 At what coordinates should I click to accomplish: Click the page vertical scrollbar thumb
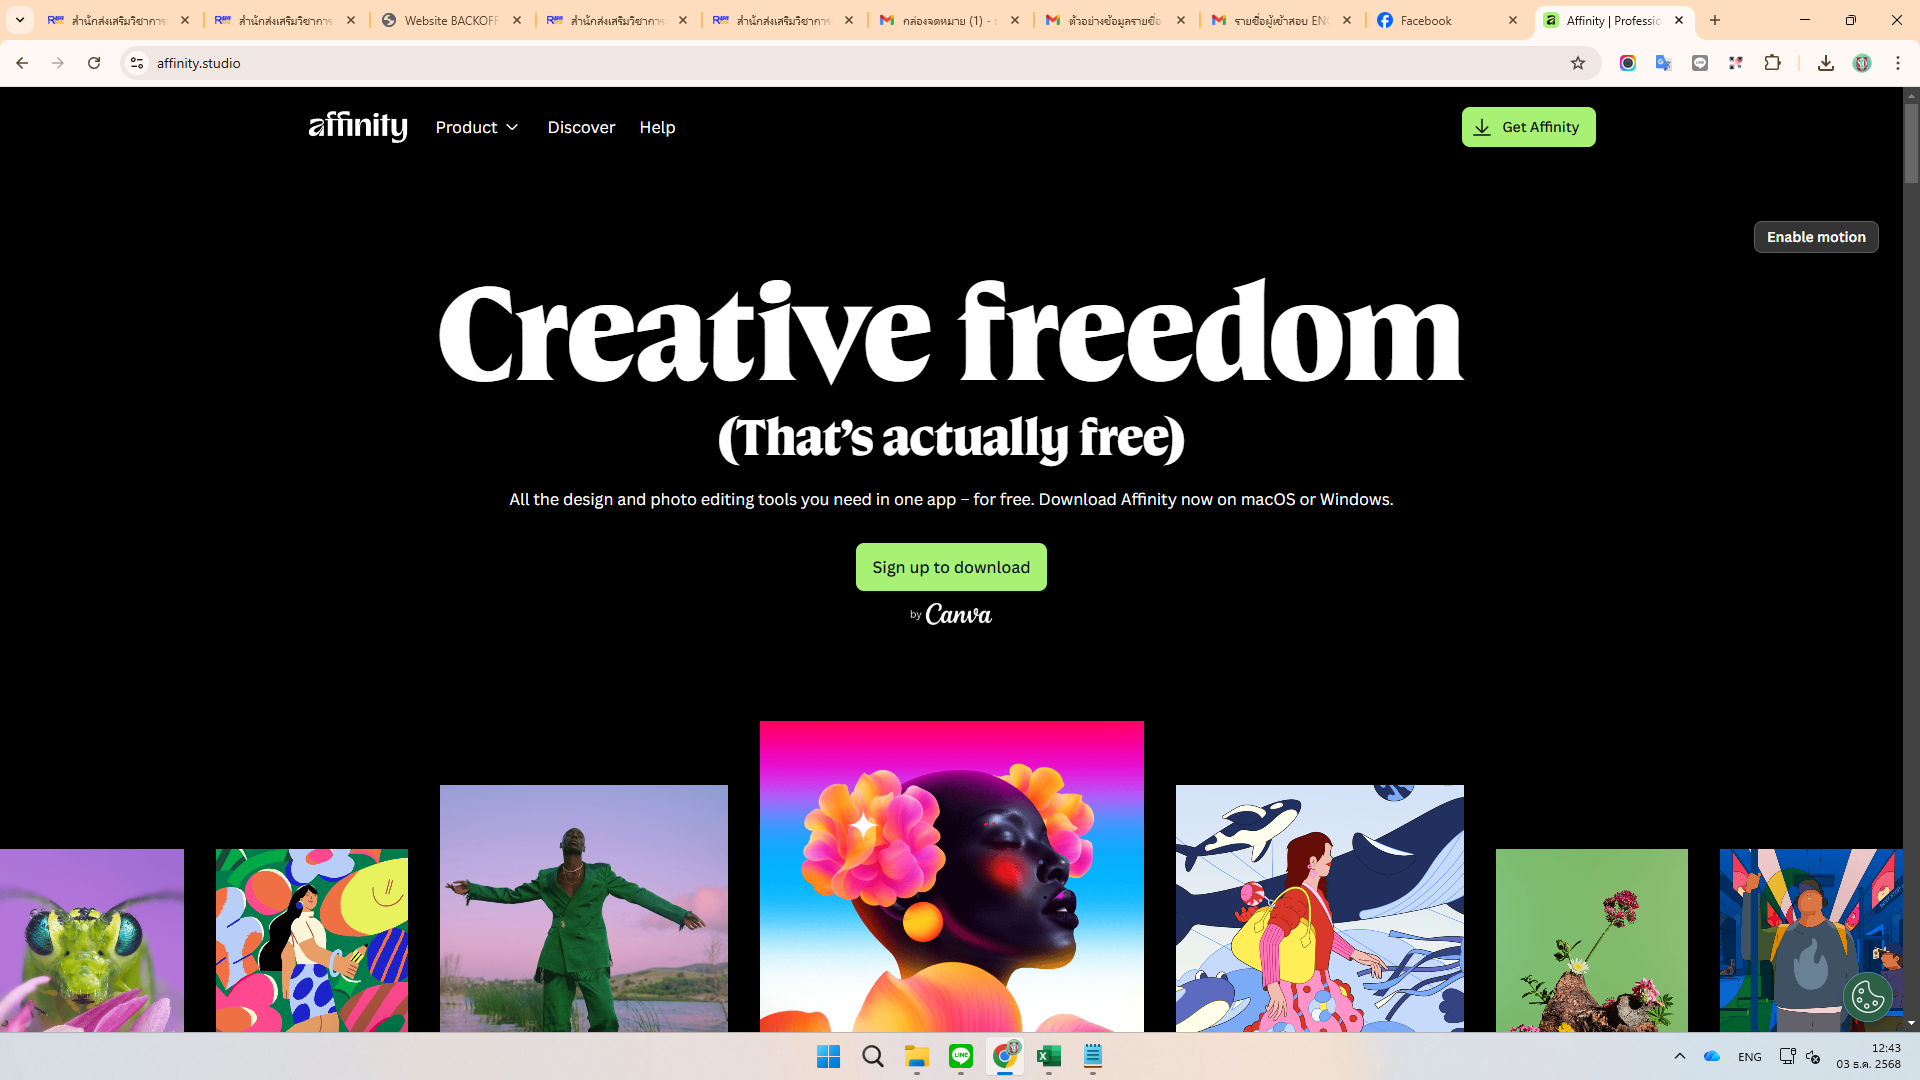click(1911, 142)
